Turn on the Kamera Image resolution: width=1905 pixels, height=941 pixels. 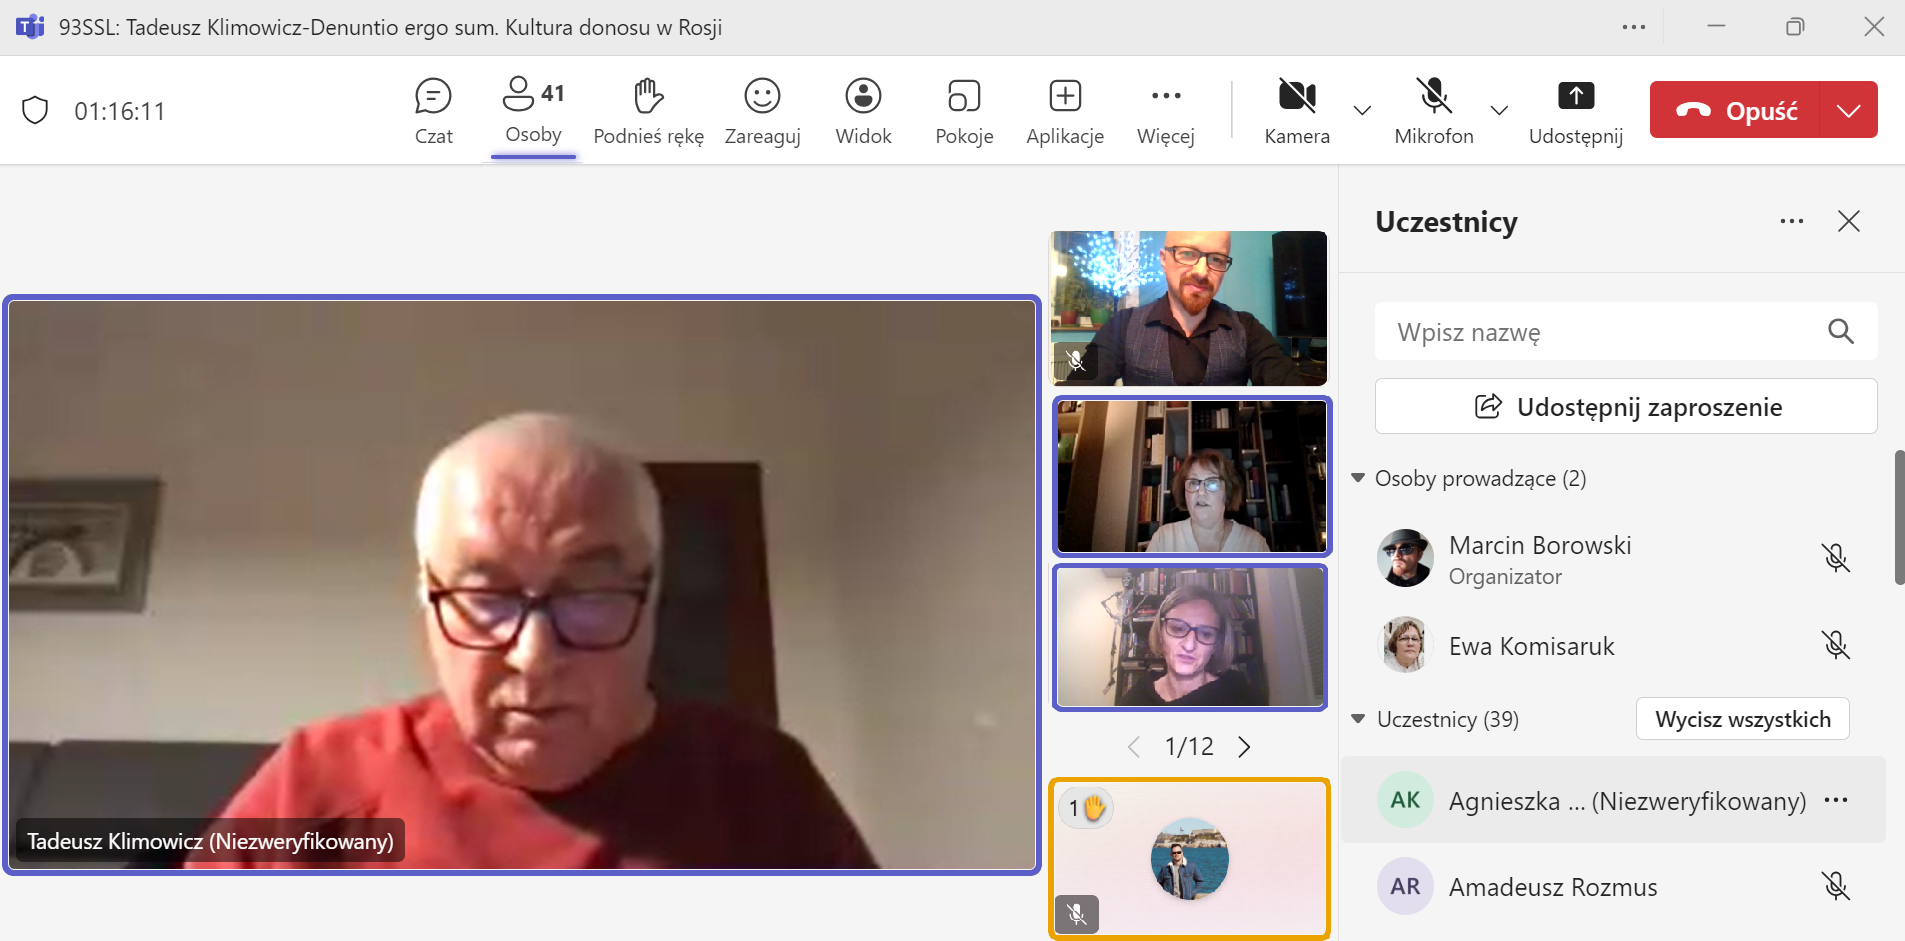coord(1297,112)
